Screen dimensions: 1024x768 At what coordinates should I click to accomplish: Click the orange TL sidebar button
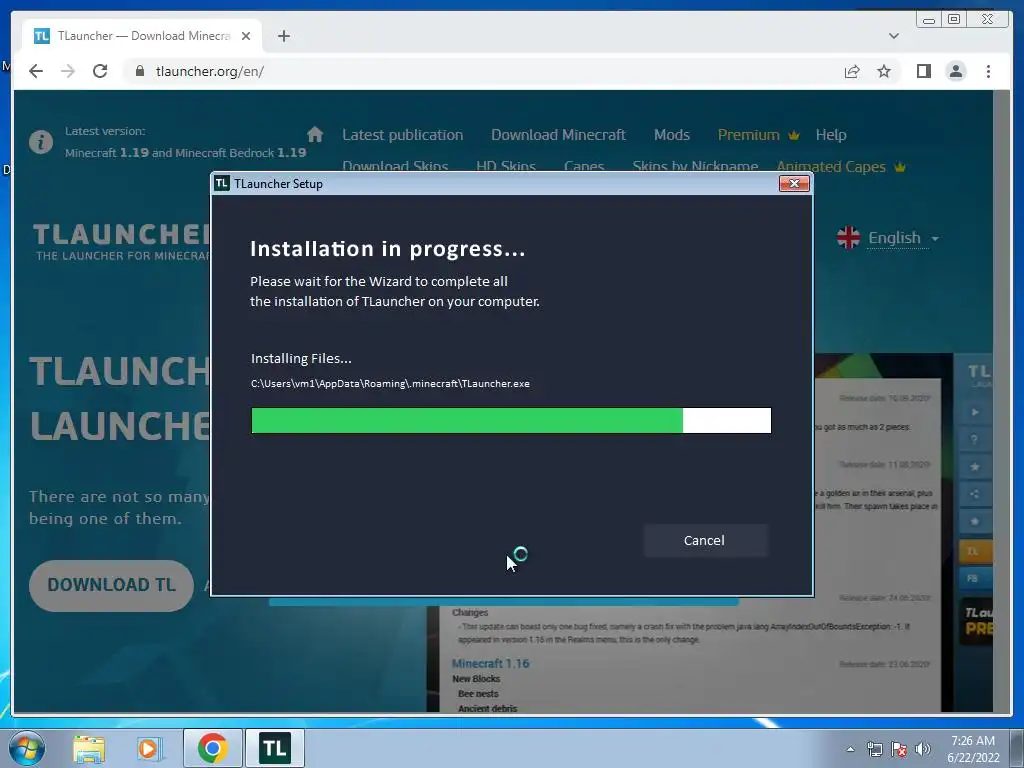974,552
